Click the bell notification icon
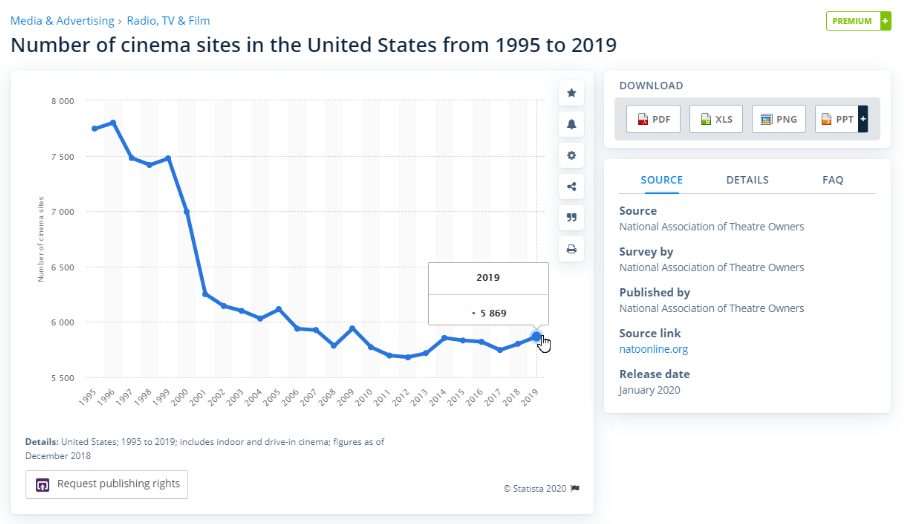The image size is (904, 524). point(572,124)
